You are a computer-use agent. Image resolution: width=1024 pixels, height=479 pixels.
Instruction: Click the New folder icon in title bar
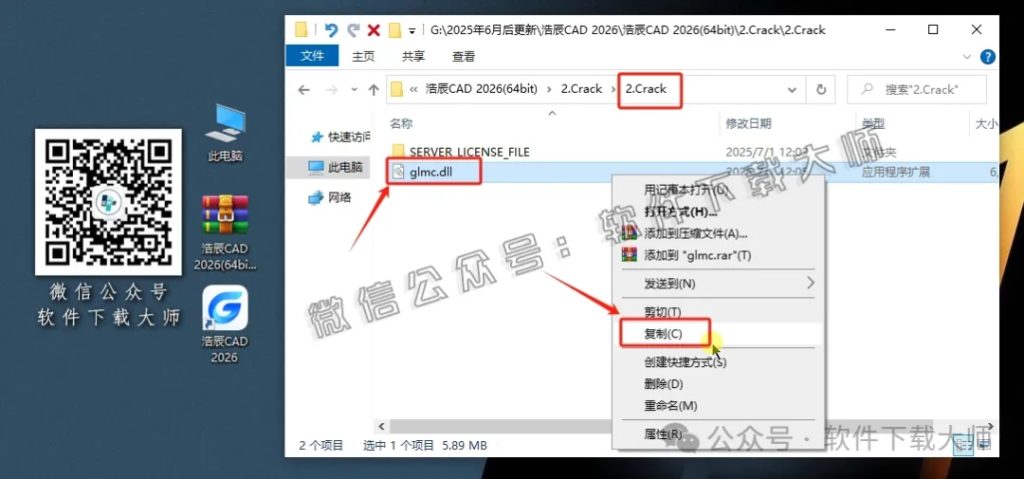click(394, 30)
